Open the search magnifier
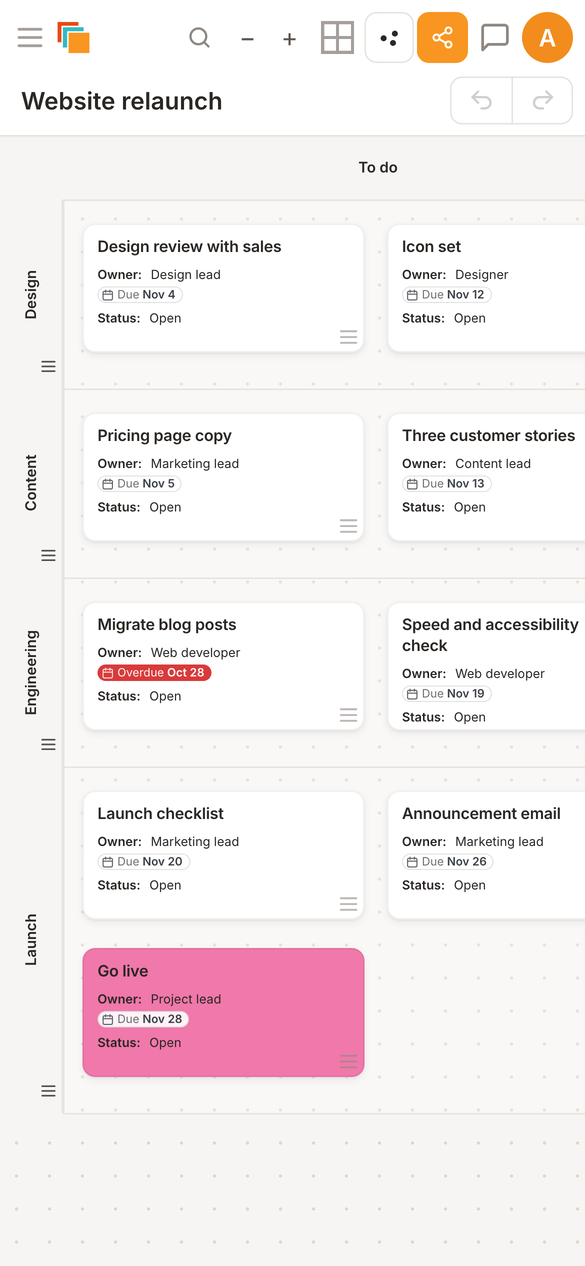Image resolution: width=585 pixels, height=1266 pixels. pos(200,38)
